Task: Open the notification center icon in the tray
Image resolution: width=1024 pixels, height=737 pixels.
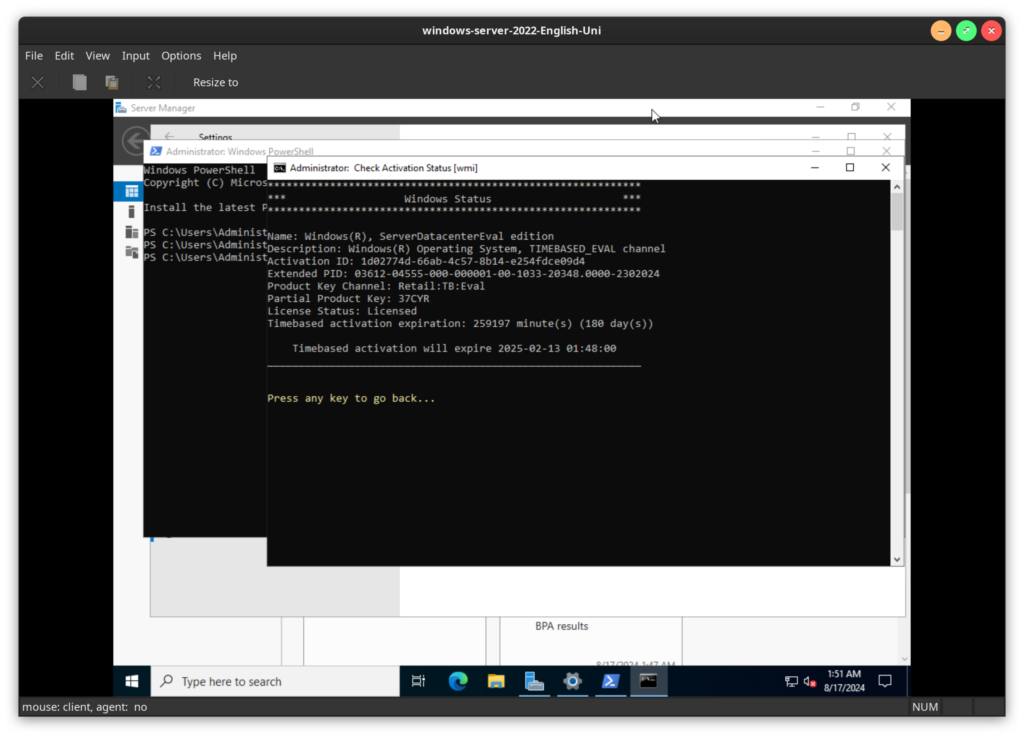Action: pos(885,682)
